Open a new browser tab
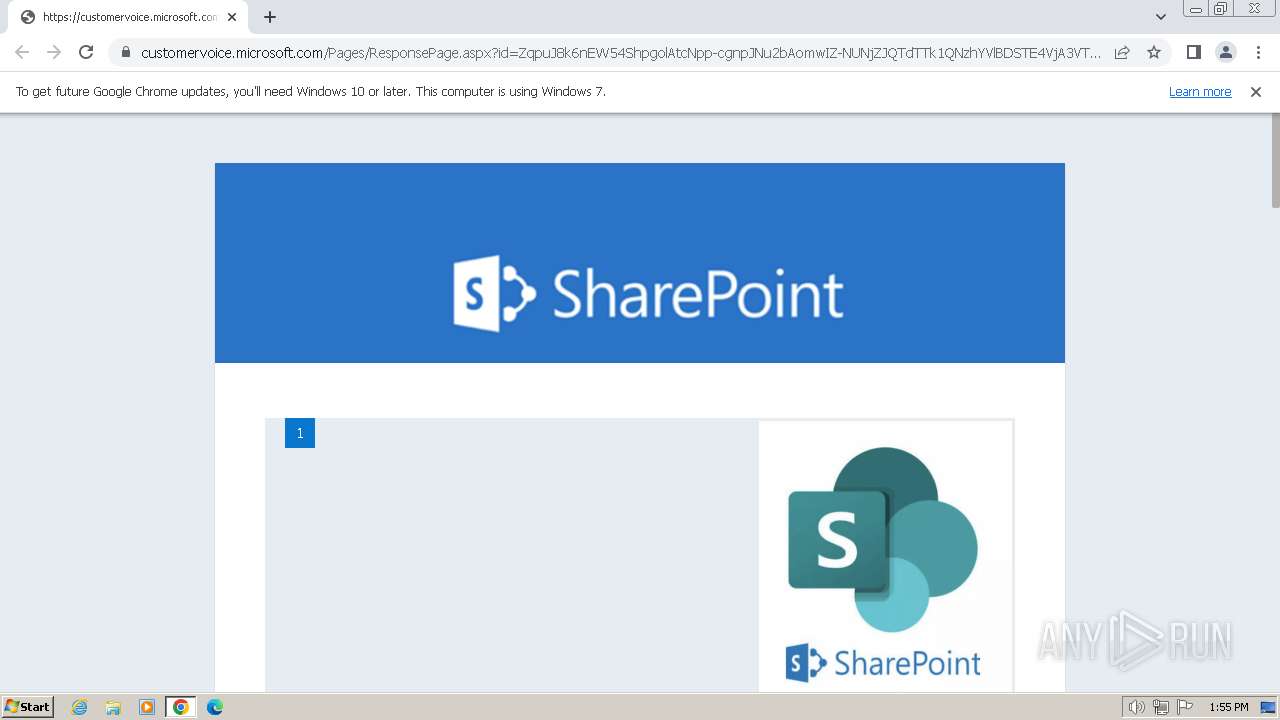Viewport: 1280px width, 720px height. tap(270, 17)
